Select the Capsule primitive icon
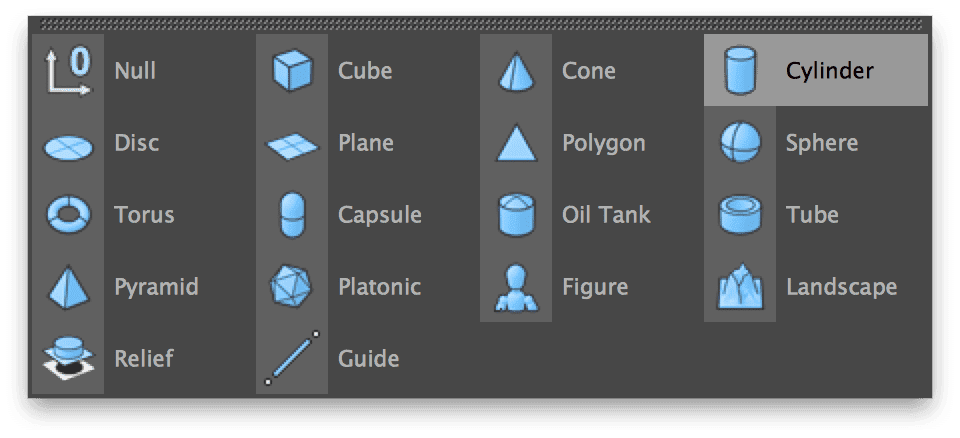Image resolution: width=960 pixels, height=438 pixels. (292, 215)
